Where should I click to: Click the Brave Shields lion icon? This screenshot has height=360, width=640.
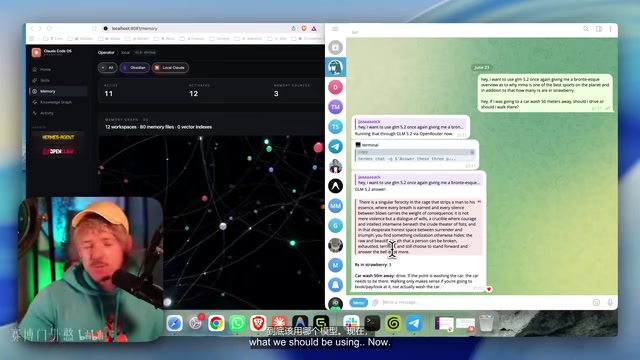304,29
